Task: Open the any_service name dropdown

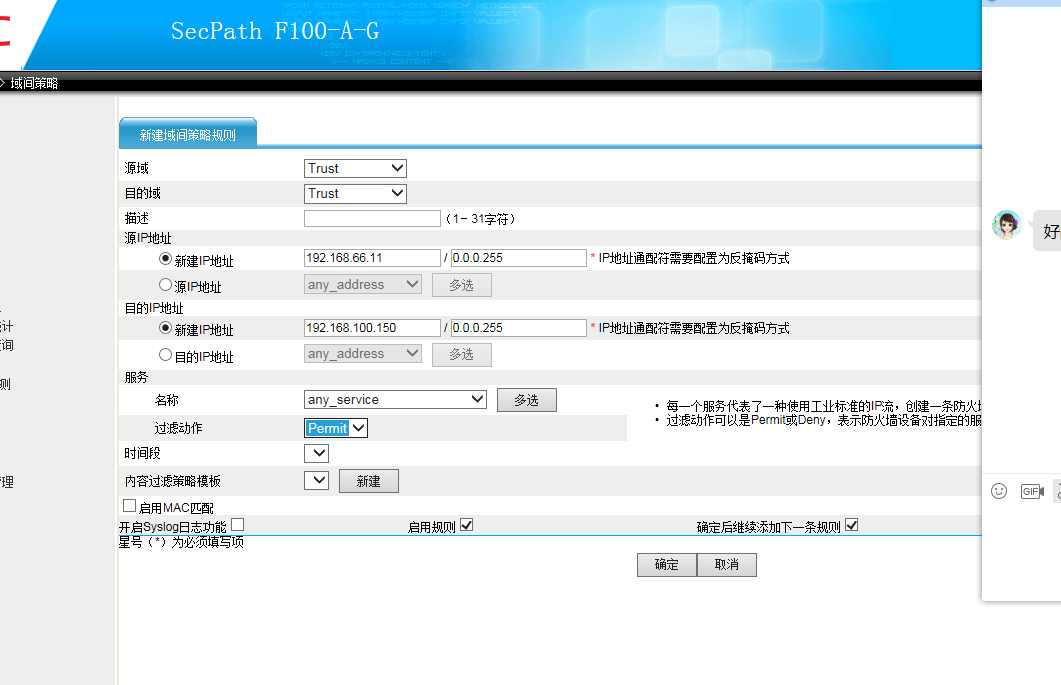Action: click(395, 399)
